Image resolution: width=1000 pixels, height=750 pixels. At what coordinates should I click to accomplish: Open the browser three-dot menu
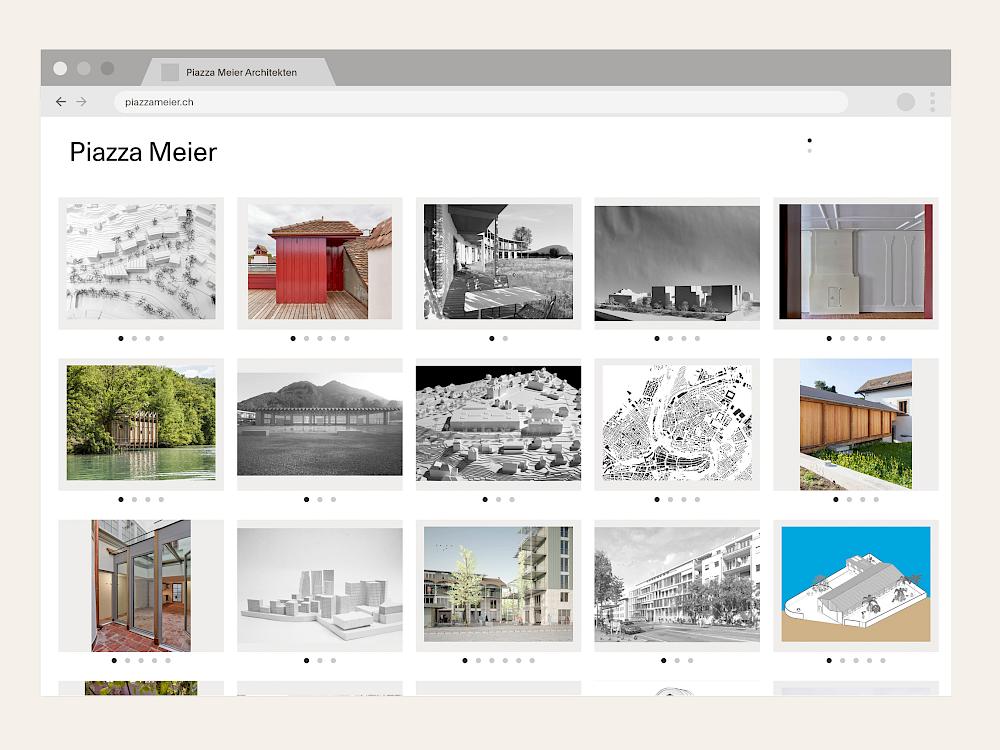(x=932, y=101)
